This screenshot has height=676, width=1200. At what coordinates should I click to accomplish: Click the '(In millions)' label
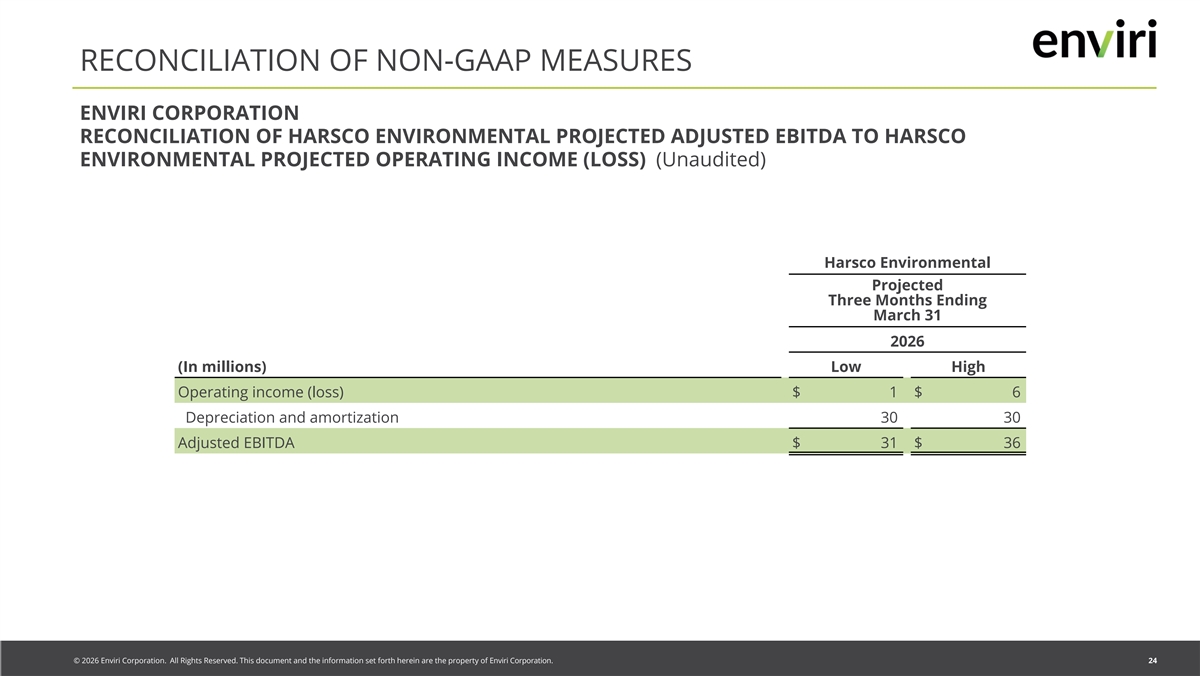tap(222, 366)
